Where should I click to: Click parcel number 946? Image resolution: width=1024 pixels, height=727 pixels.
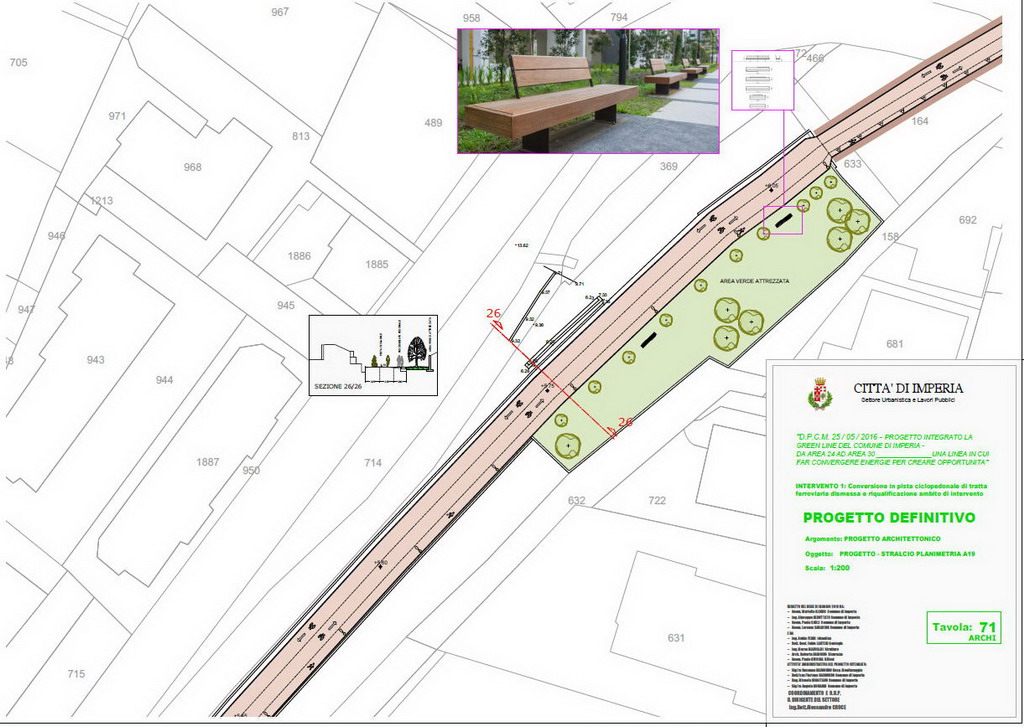click(x=56, y=236)
